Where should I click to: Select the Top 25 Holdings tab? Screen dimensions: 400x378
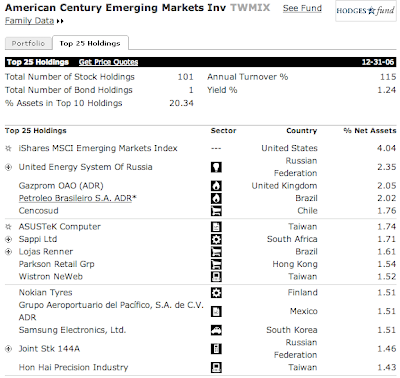coord(90,43)
